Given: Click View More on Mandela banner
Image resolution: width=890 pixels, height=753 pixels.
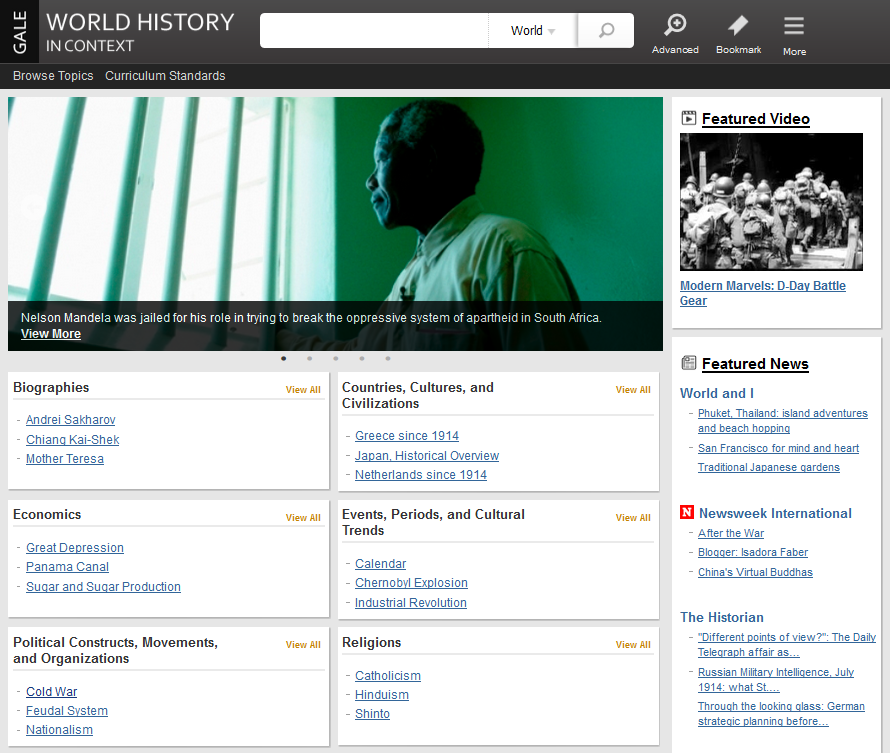Looking at the screenshot, I should pos(51,334).
